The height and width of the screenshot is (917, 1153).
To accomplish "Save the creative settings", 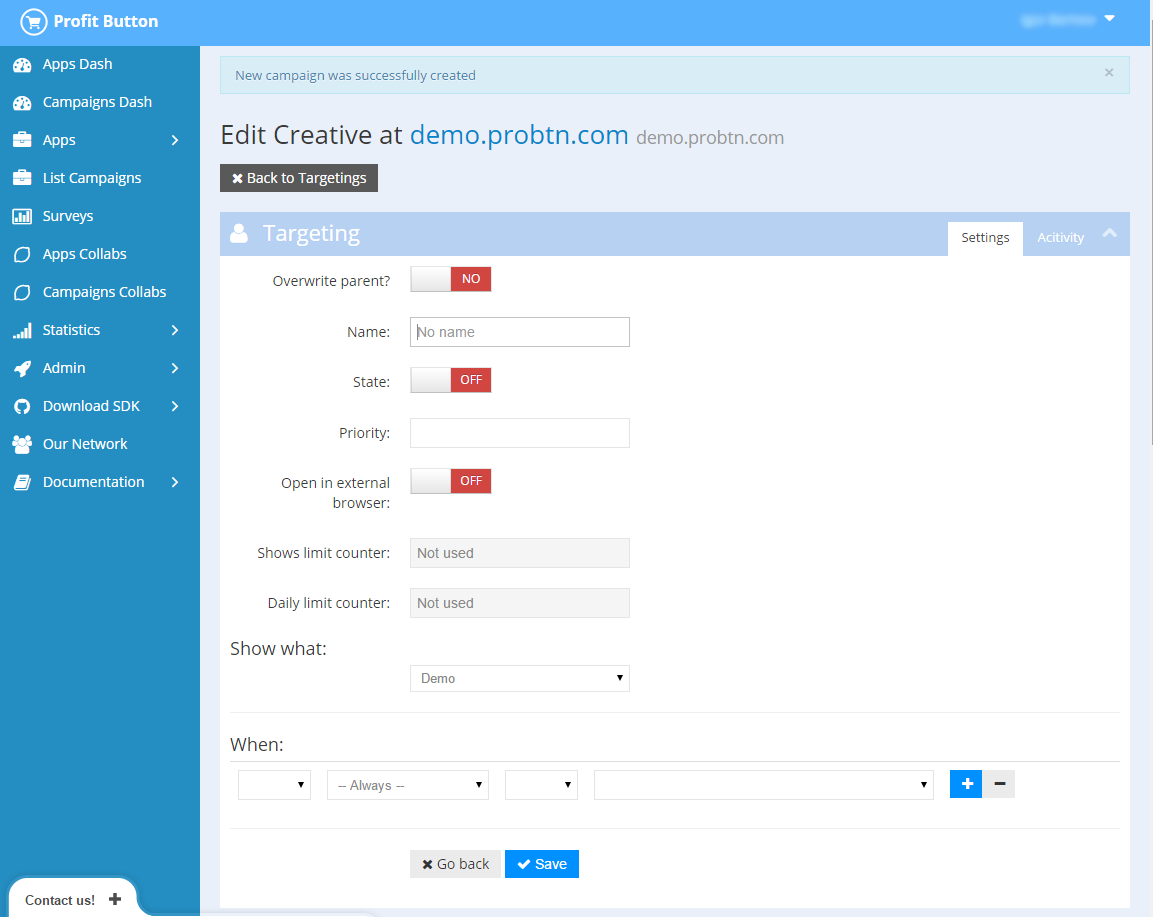I will [x=542, y=864].
